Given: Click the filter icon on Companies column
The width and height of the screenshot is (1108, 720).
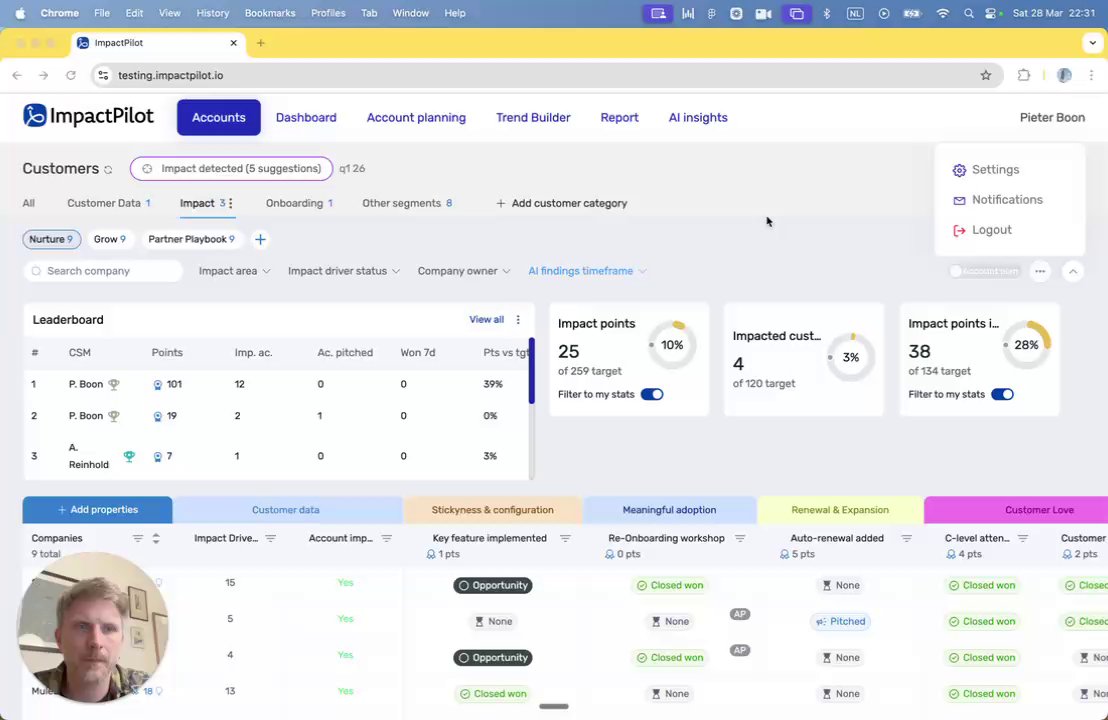Looking at the screenshot, I should [138, 538].
